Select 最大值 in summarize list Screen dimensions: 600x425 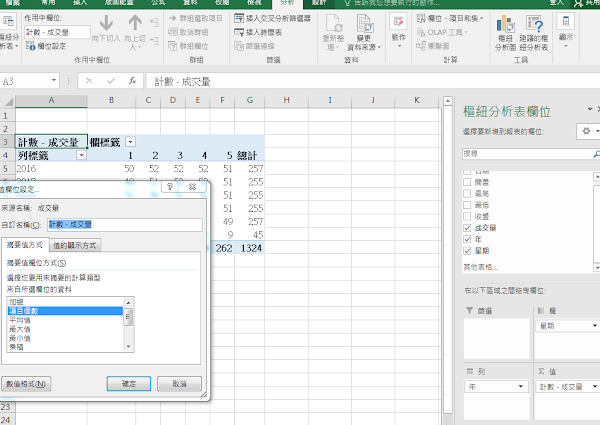click(65, 329)
